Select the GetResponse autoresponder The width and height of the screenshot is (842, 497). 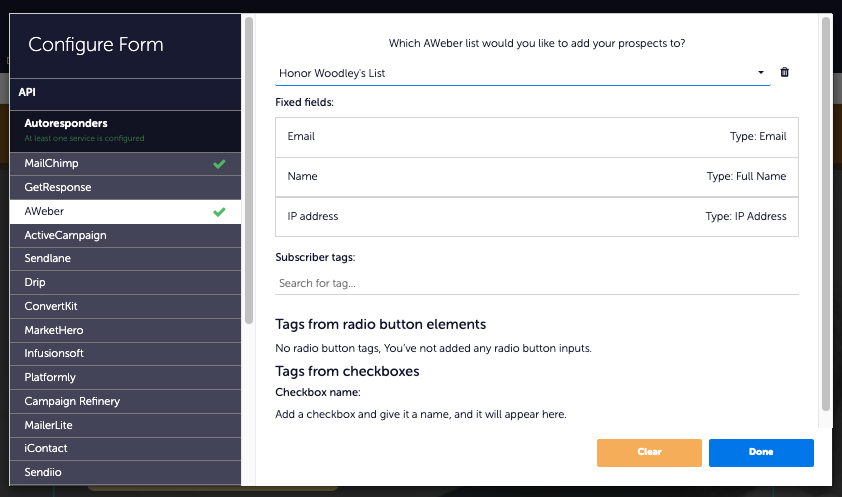[x=58, y=187]
